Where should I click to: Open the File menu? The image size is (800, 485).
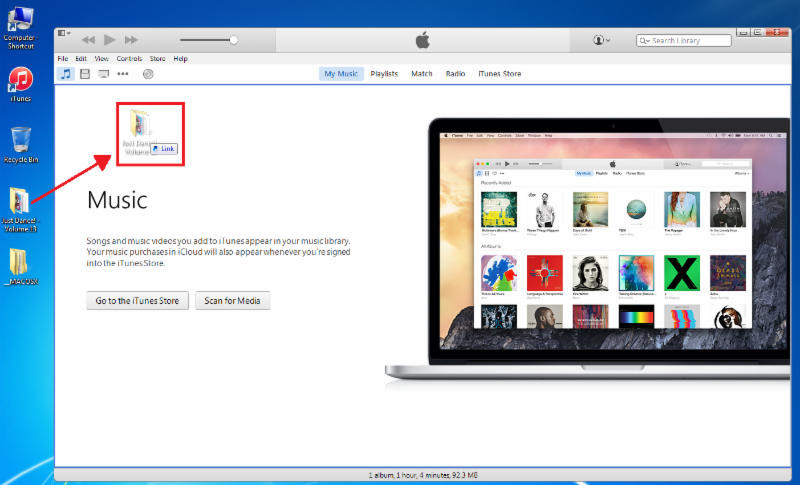click(63, 59)
